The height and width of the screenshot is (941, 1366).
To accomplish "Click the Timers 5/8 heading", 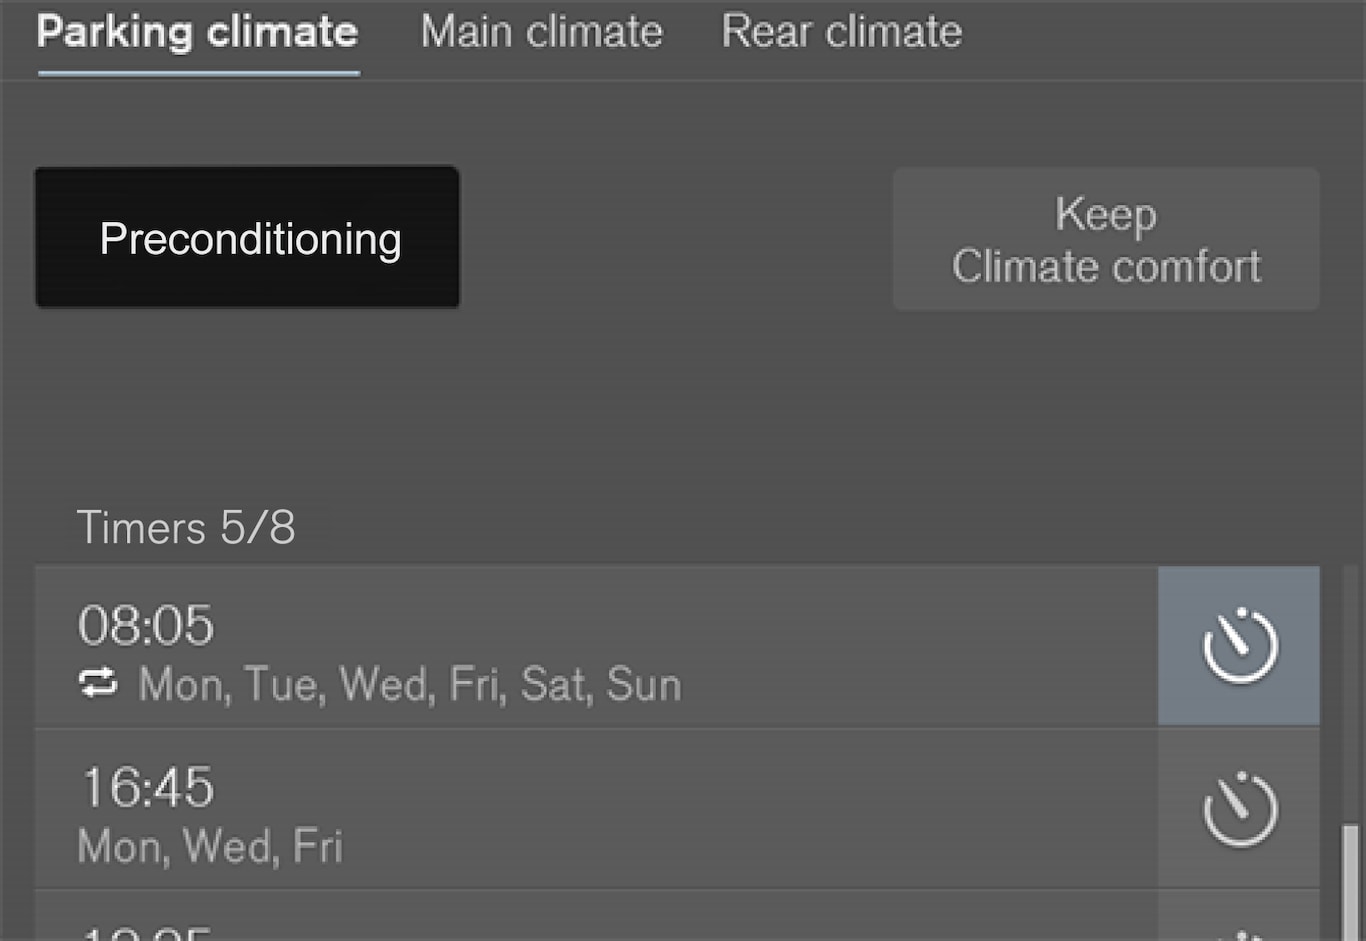I will (186, 528).
